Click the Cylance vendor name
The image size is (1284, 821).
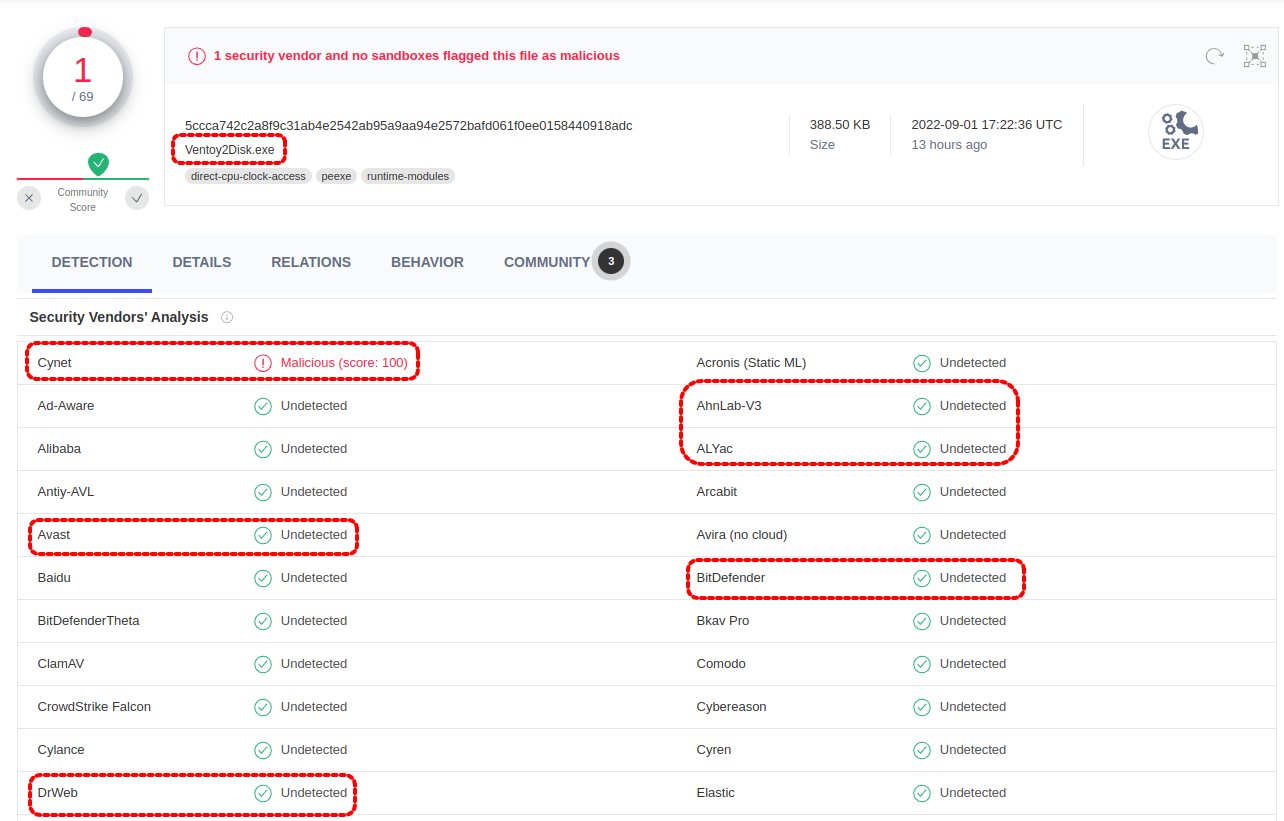pyautogui.click(x=61, y=750)
